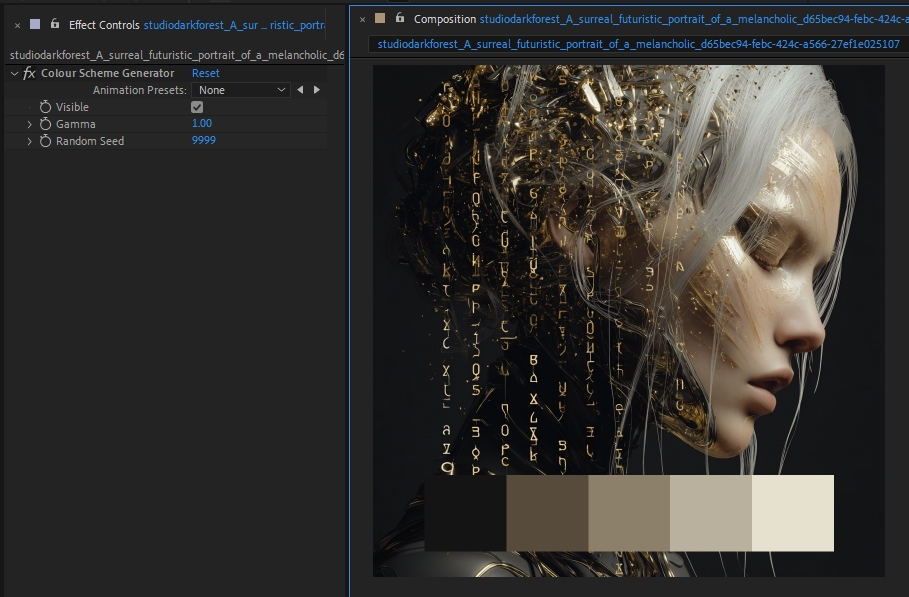
Task: Select the Effect Controls panel tab
Action: [104, 25]
